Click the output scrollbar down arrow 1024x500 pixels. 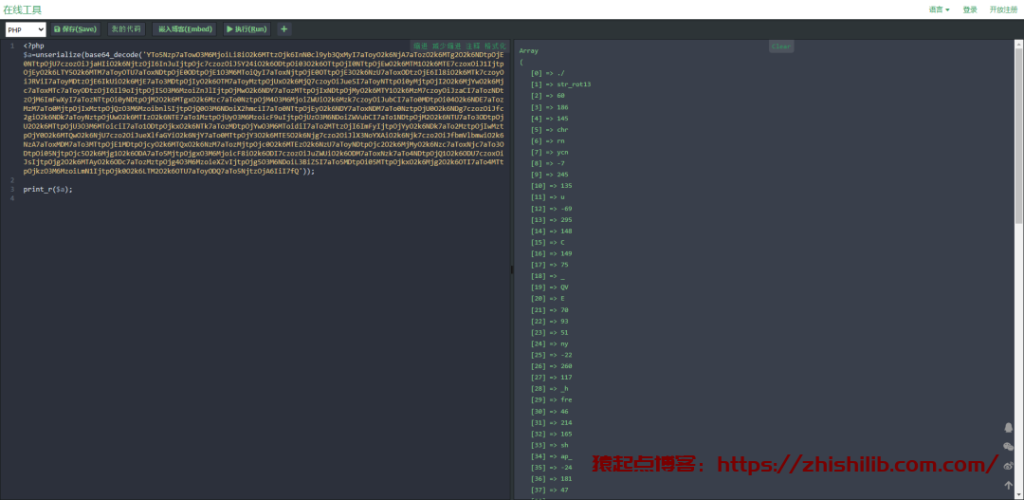pyautogui.click(x=1018, y=496)
